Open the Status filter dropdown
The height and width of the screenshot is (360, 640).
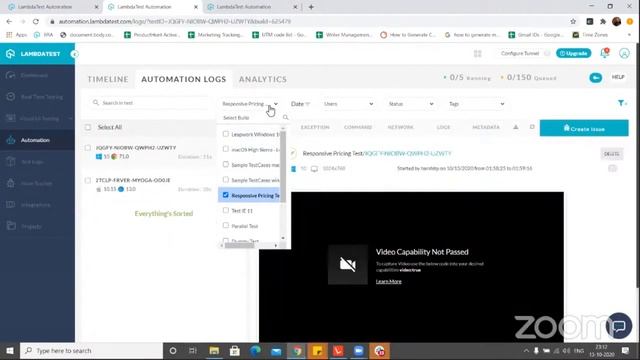pyautogui.click(x=410, y=104)
